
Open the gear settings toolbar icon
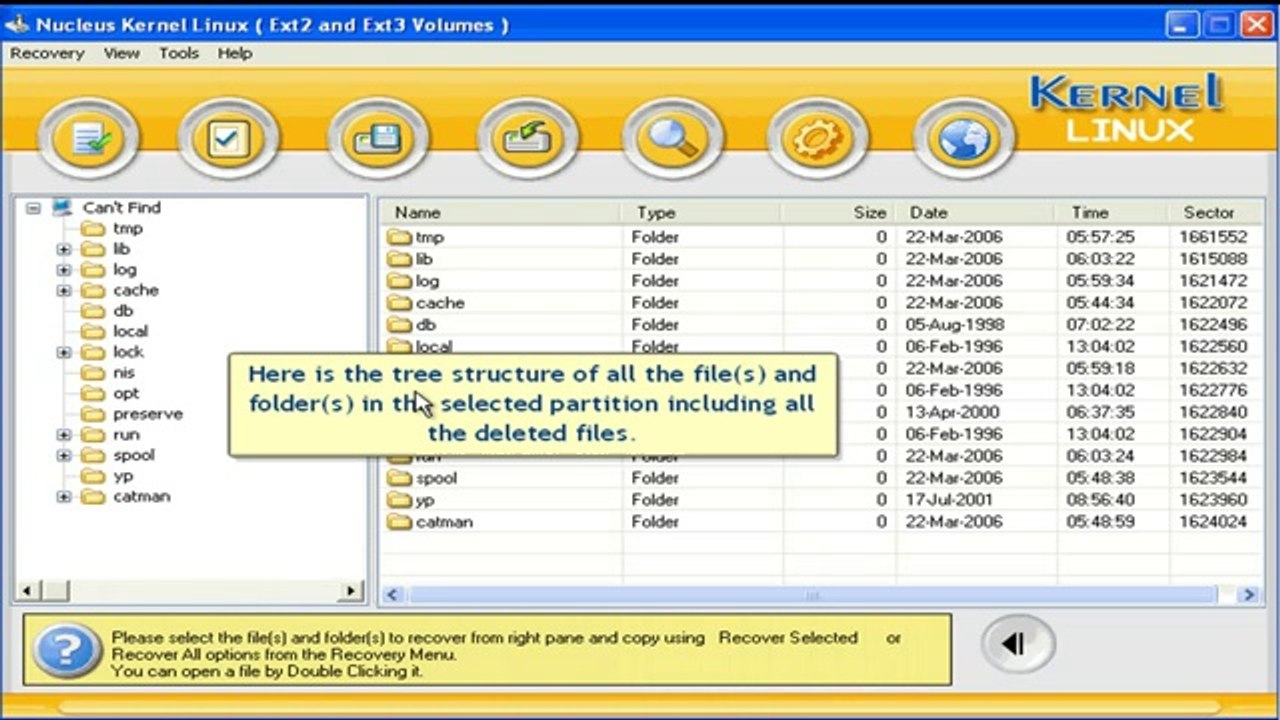pos(818,139)
